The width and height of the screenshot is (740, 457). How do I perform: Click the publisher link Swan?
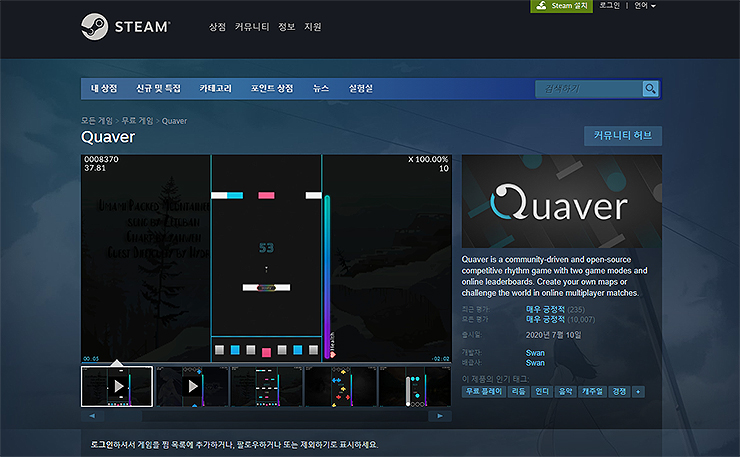(535, 363)
